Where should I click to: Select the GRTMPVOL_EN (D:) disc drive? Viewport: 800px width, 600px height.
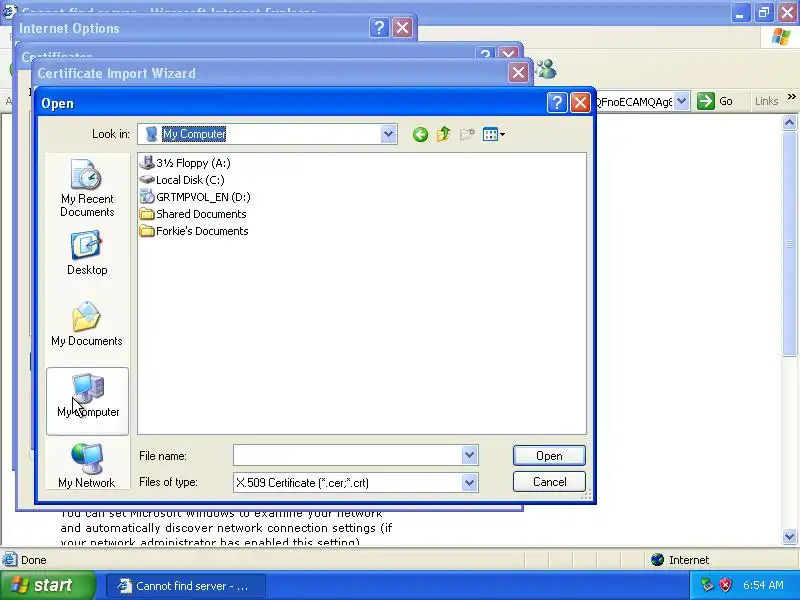(x=195, y=197)
